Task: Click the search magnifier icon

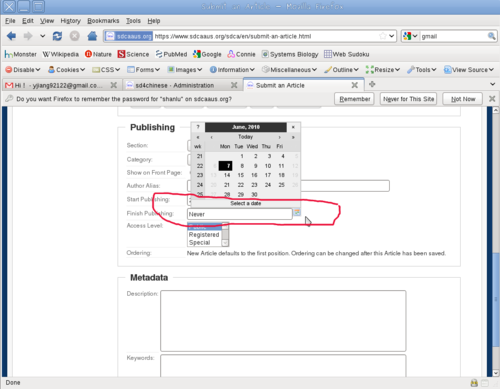Action: click(x=491, y=36)
